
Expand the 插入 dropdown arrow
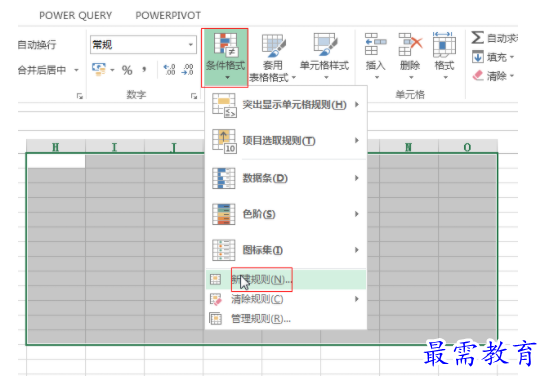(x=376, y=77)
